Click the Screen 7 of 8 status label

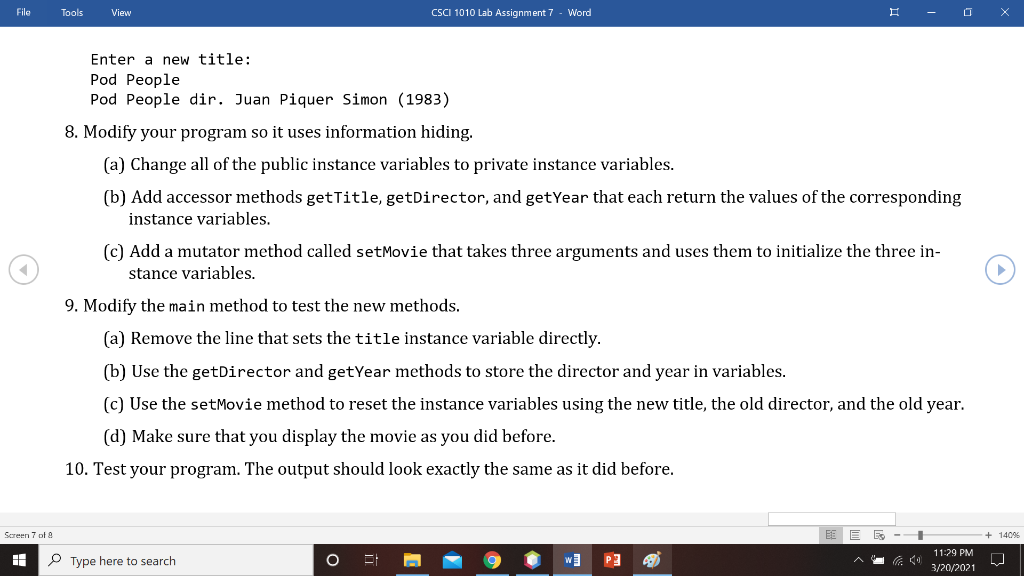(x=30, y=535)
